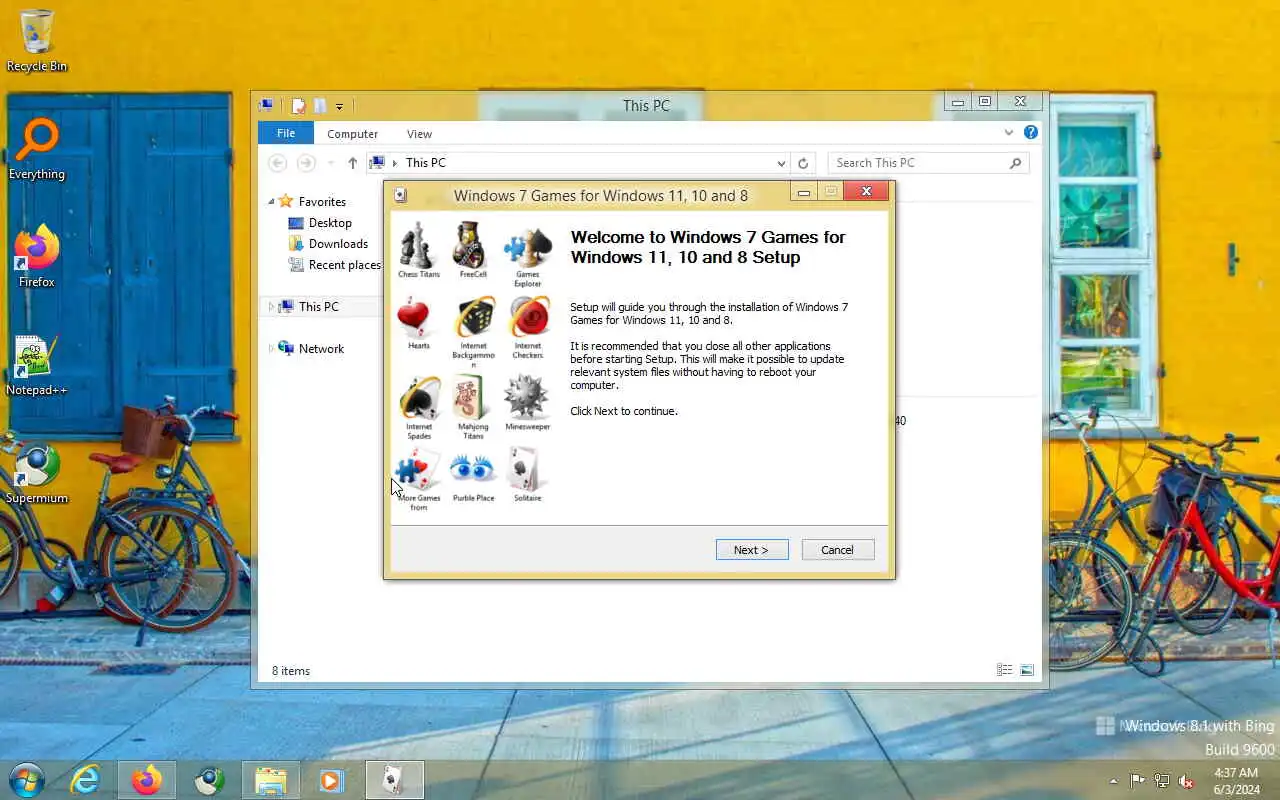Open the Recycle Bin desktop icon
Screen dimensions: 1280x800
coord(37,40)
